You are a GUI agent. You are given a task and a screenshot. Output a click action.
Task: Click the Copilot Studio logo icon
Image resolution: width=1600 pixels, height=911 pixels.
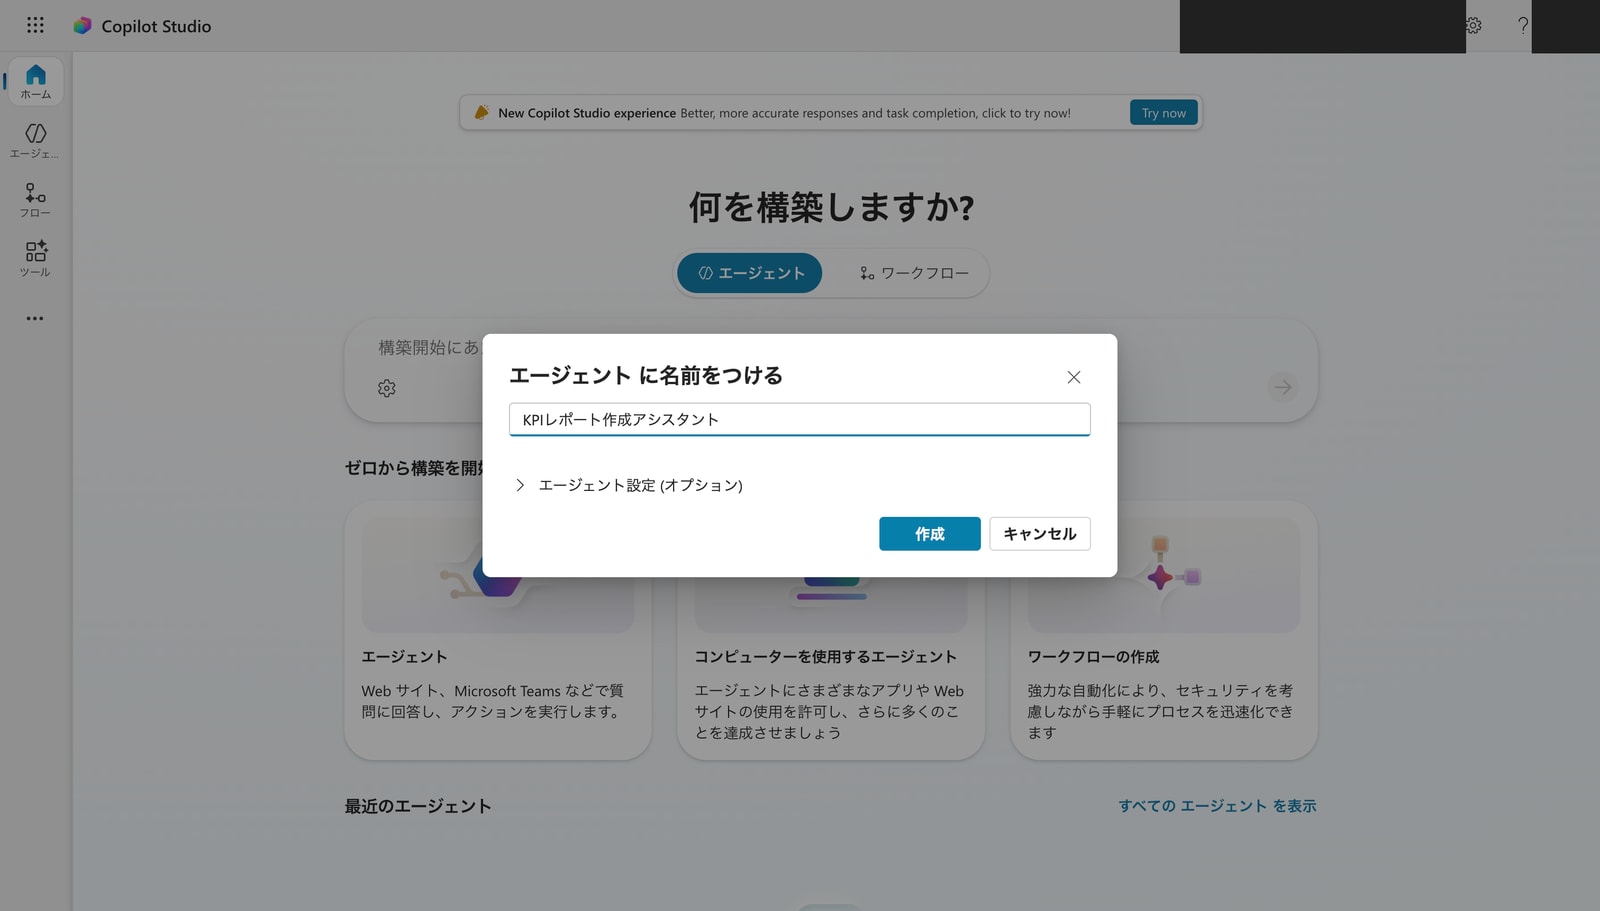(82, 26)
